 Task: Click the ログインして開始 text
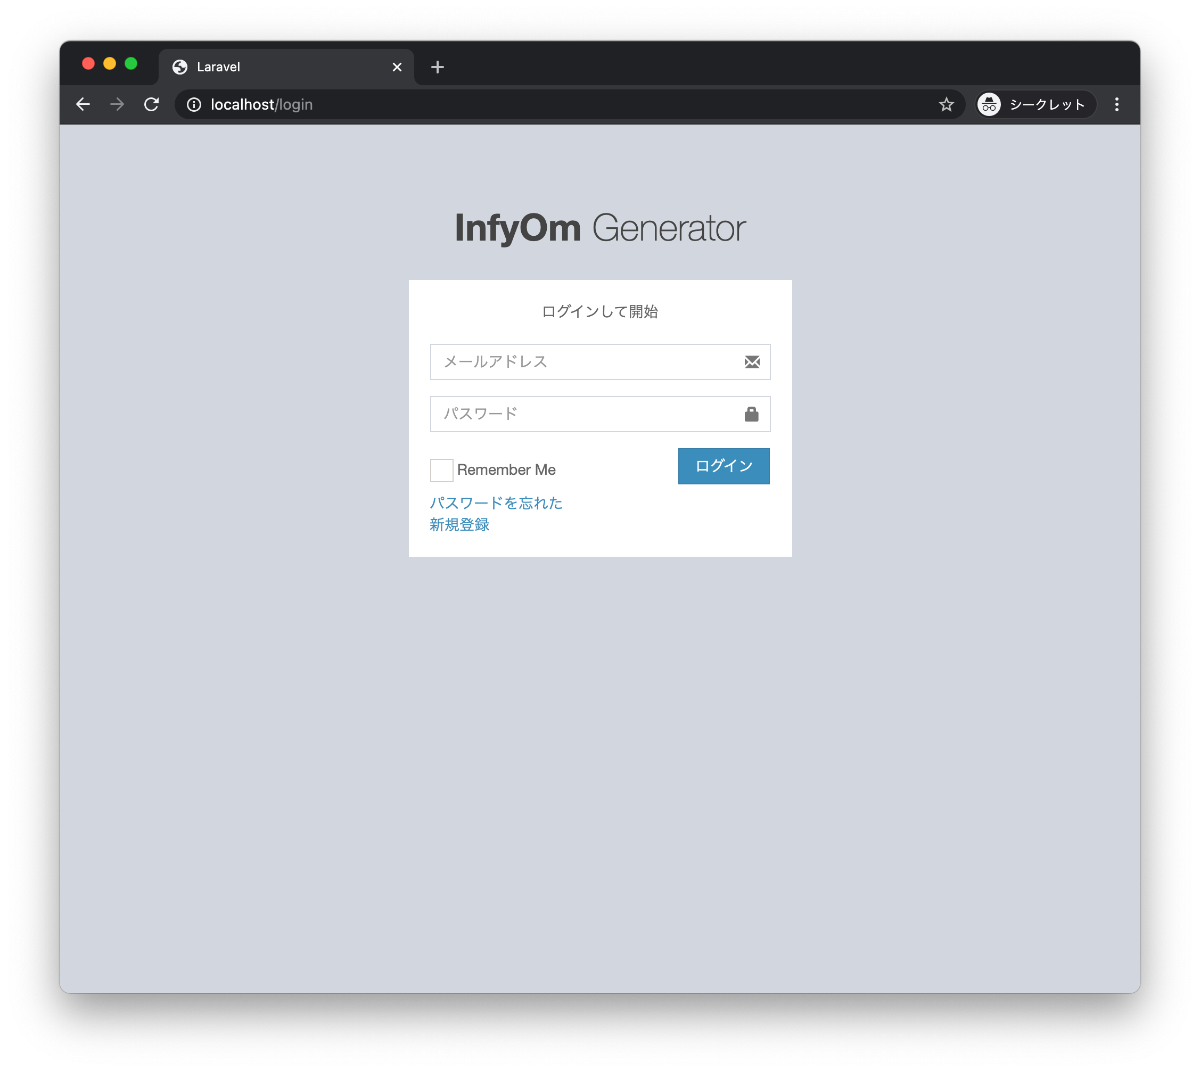[x=600, y=312]
